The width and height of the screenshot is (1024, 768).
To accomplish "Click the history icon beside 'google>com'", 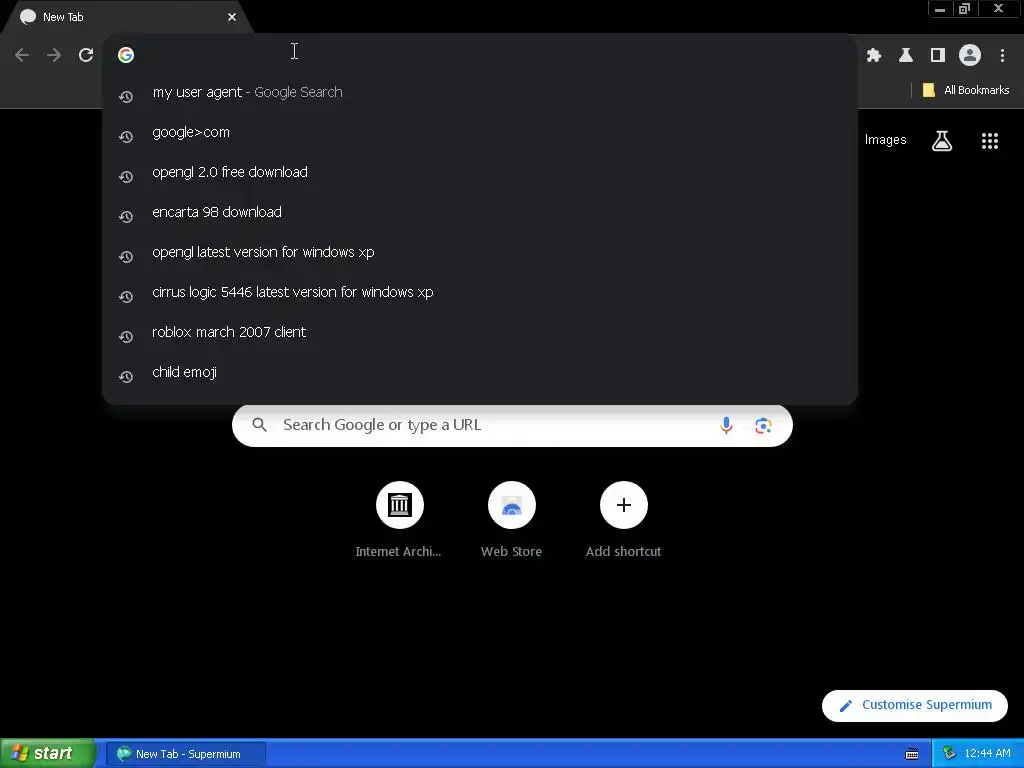I will 126,136.
